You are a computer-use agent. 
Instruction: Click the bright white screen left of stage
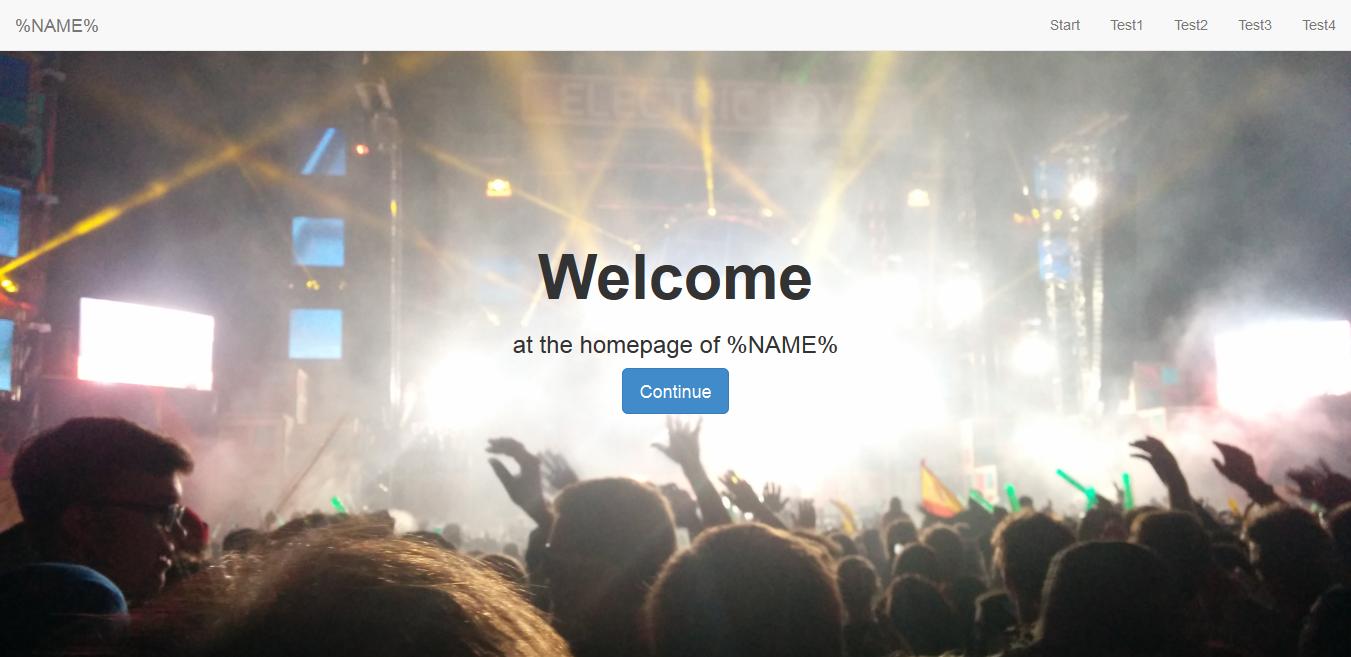click(146, 343)
